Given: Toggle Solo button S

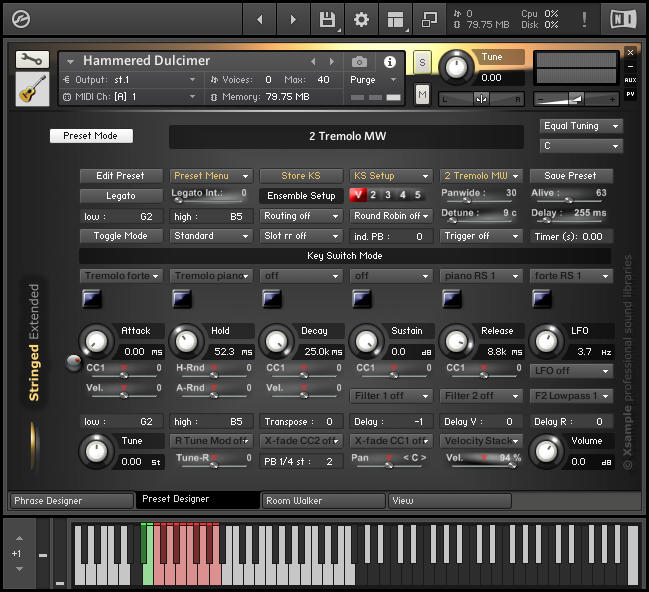Looking at the screenshot, I should coord(422,63).
